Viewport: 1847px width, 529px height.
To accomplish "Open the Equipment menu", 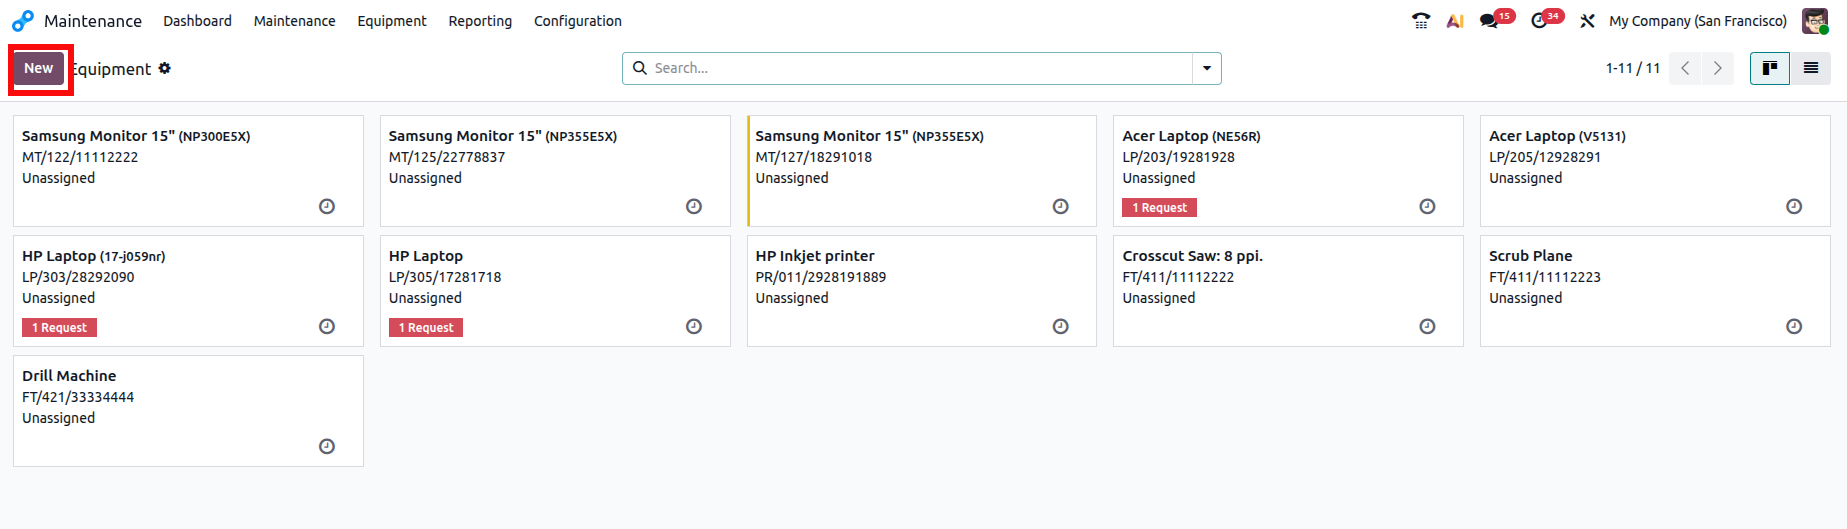I will [392, 21].
